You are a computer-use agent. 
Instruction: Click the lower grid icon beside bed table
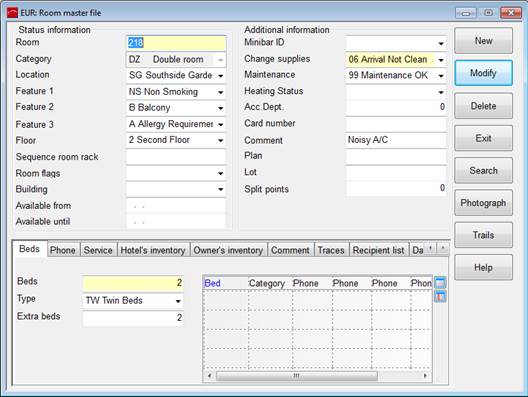click(x=440, y=297)
